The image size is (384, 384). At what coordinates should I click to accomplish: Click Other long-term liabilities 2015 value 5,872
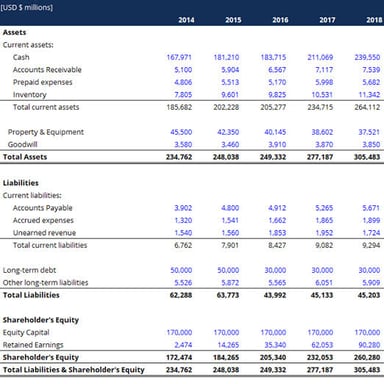(230, 283)
